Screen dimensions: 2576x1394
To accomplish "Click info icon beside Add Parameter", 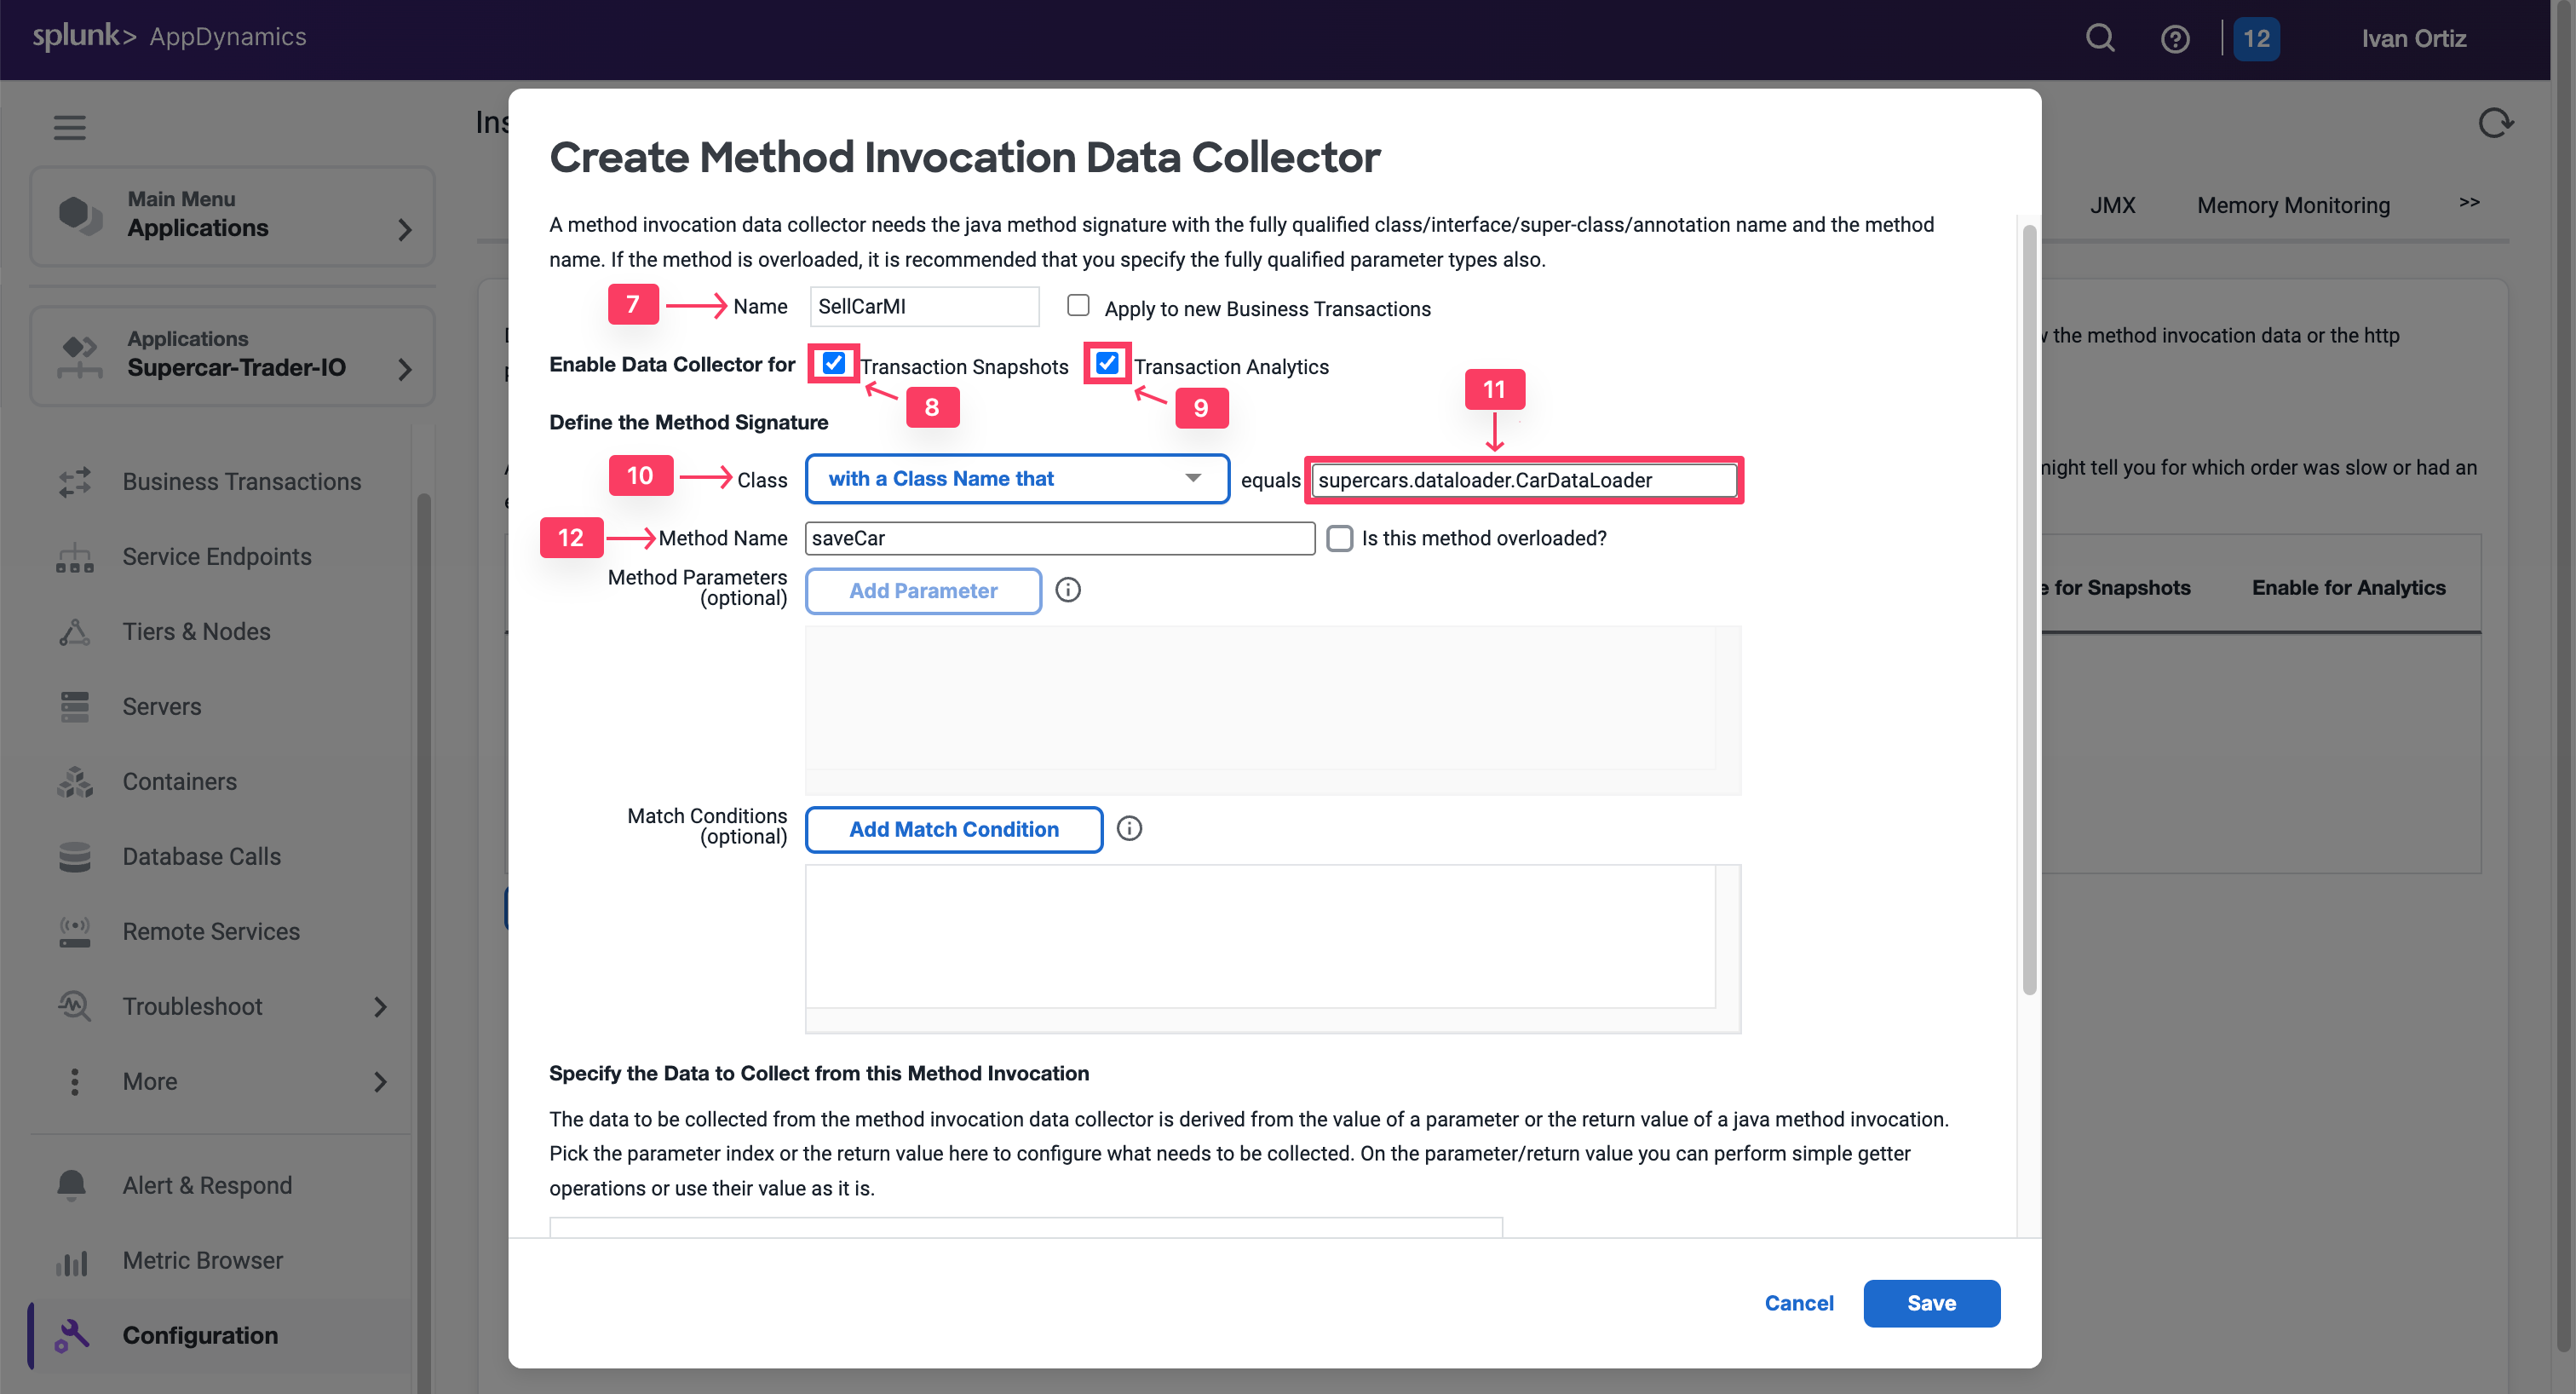I will pos(1068,590).
